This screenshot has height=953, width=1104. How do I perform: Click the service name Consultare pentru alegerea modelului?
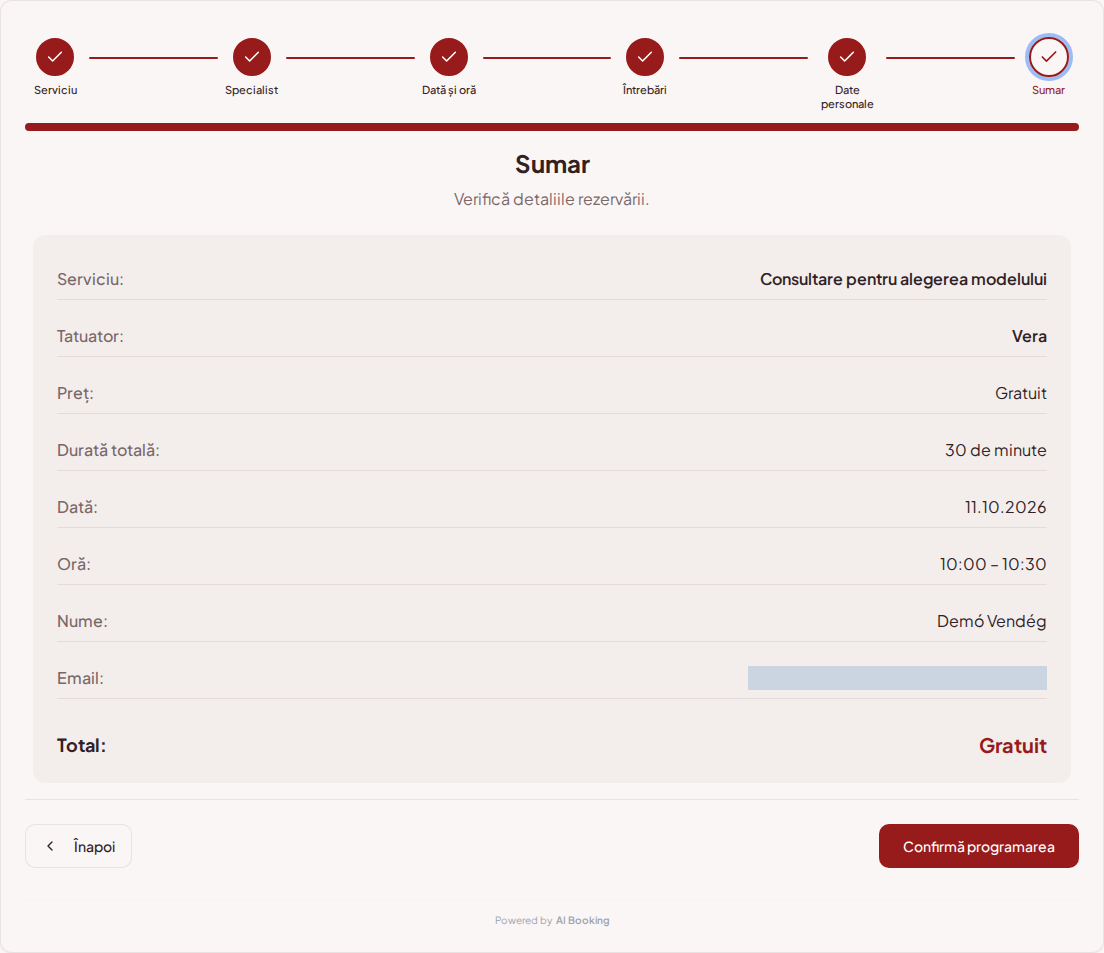[903, 279]
